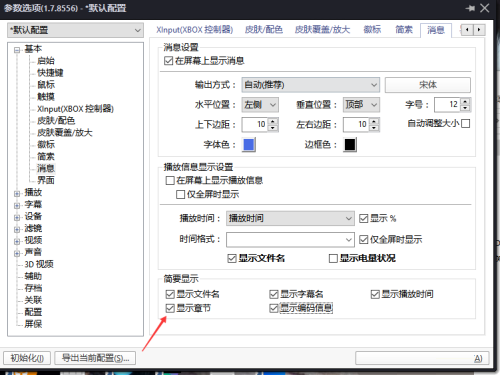This screenshot has height=375, width=500.
Task: Open the 时间格式 dropdown
Action: (x=290, y=240)
